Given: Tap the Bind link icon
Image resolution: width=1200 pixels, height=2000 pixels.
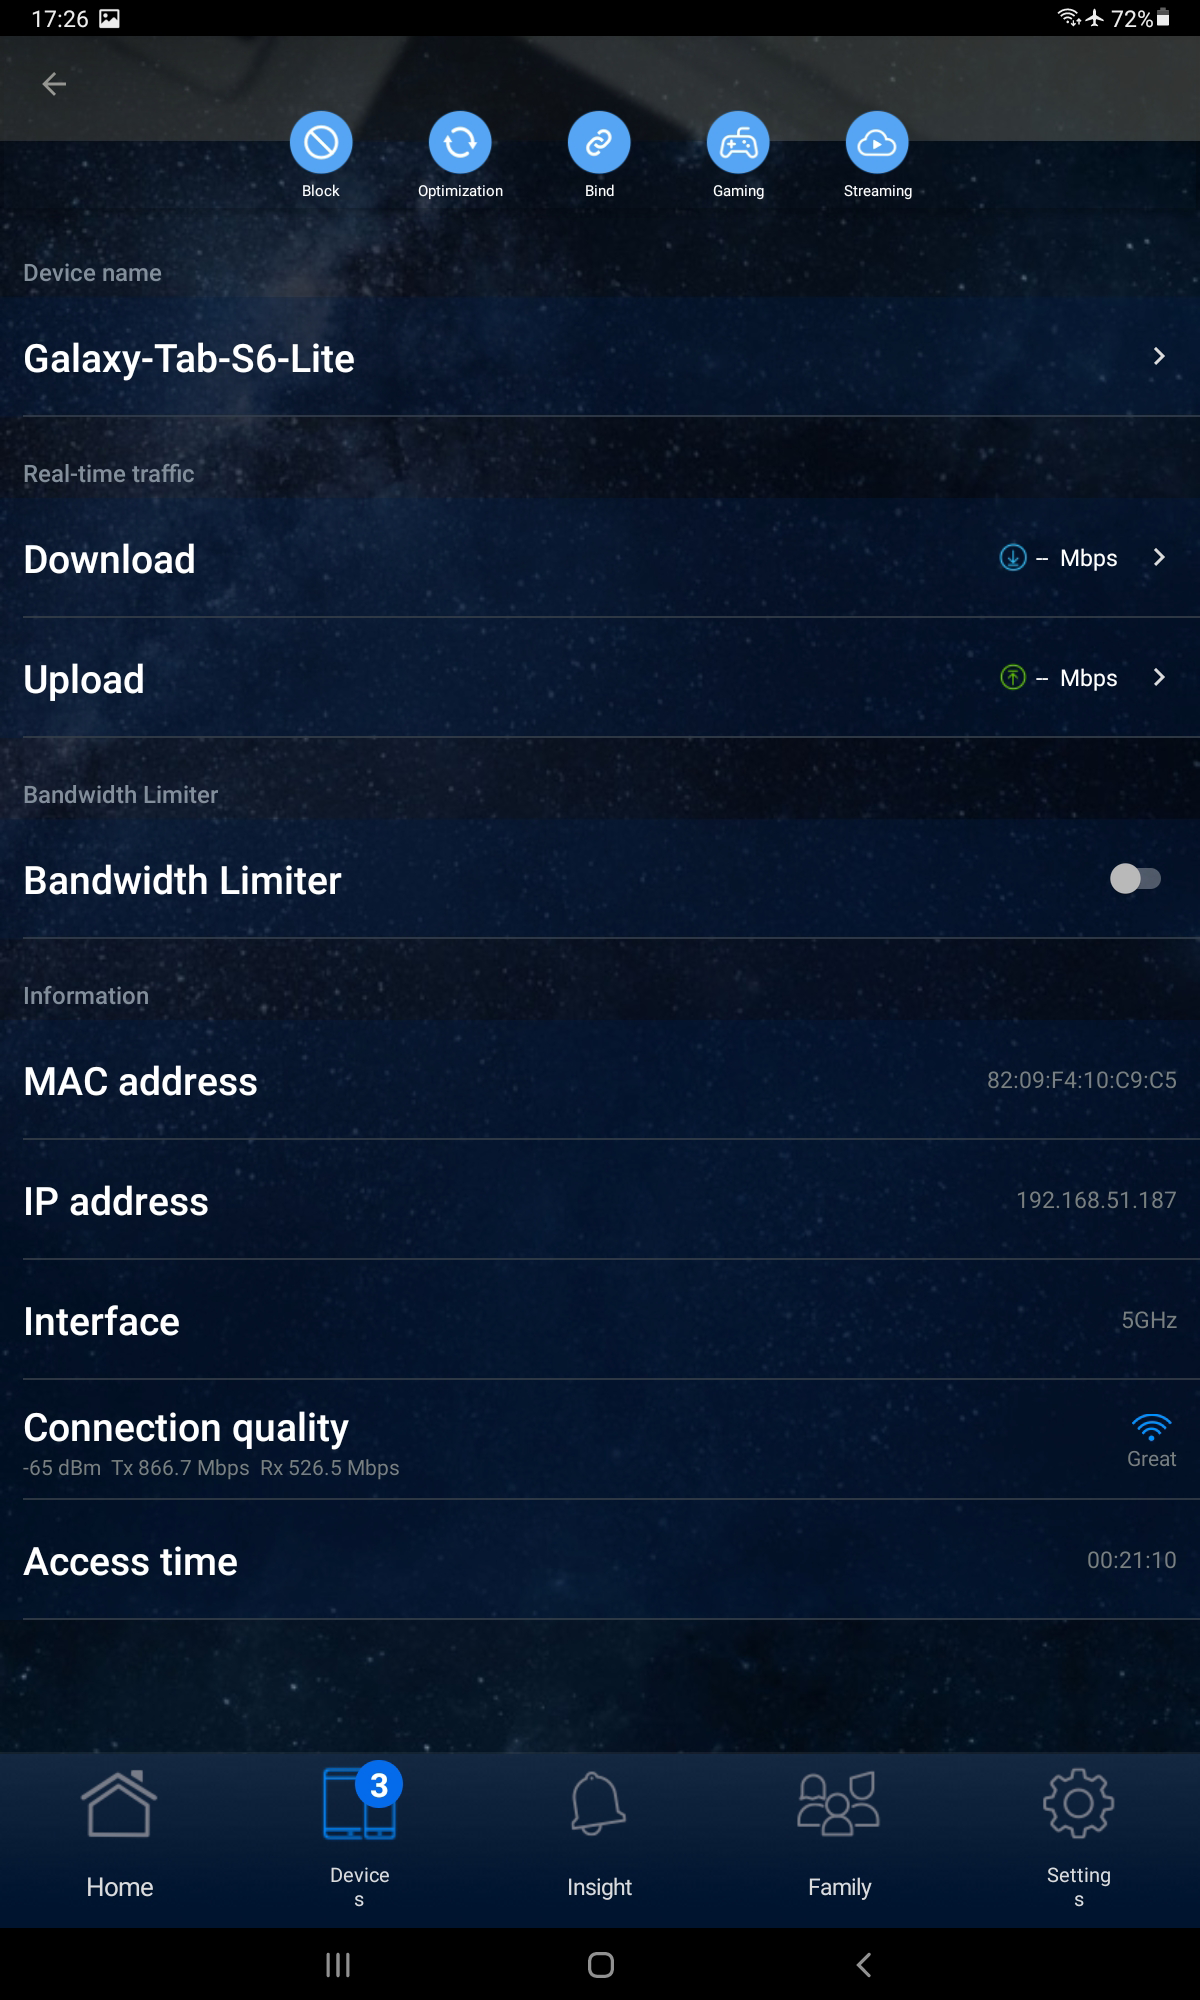Looking at the screenshot, I should click(599, 143).
